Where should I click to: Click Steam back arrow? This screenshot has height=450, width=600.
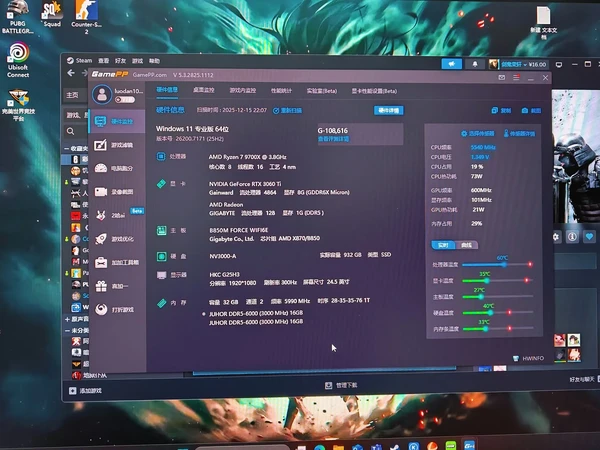71,73
